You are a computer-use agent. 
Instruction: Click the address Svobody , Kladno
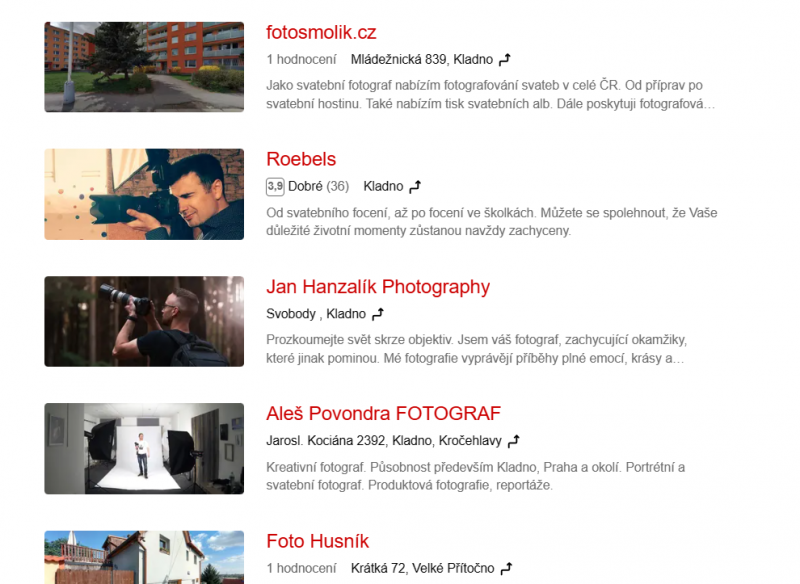[x=316, y=314]
